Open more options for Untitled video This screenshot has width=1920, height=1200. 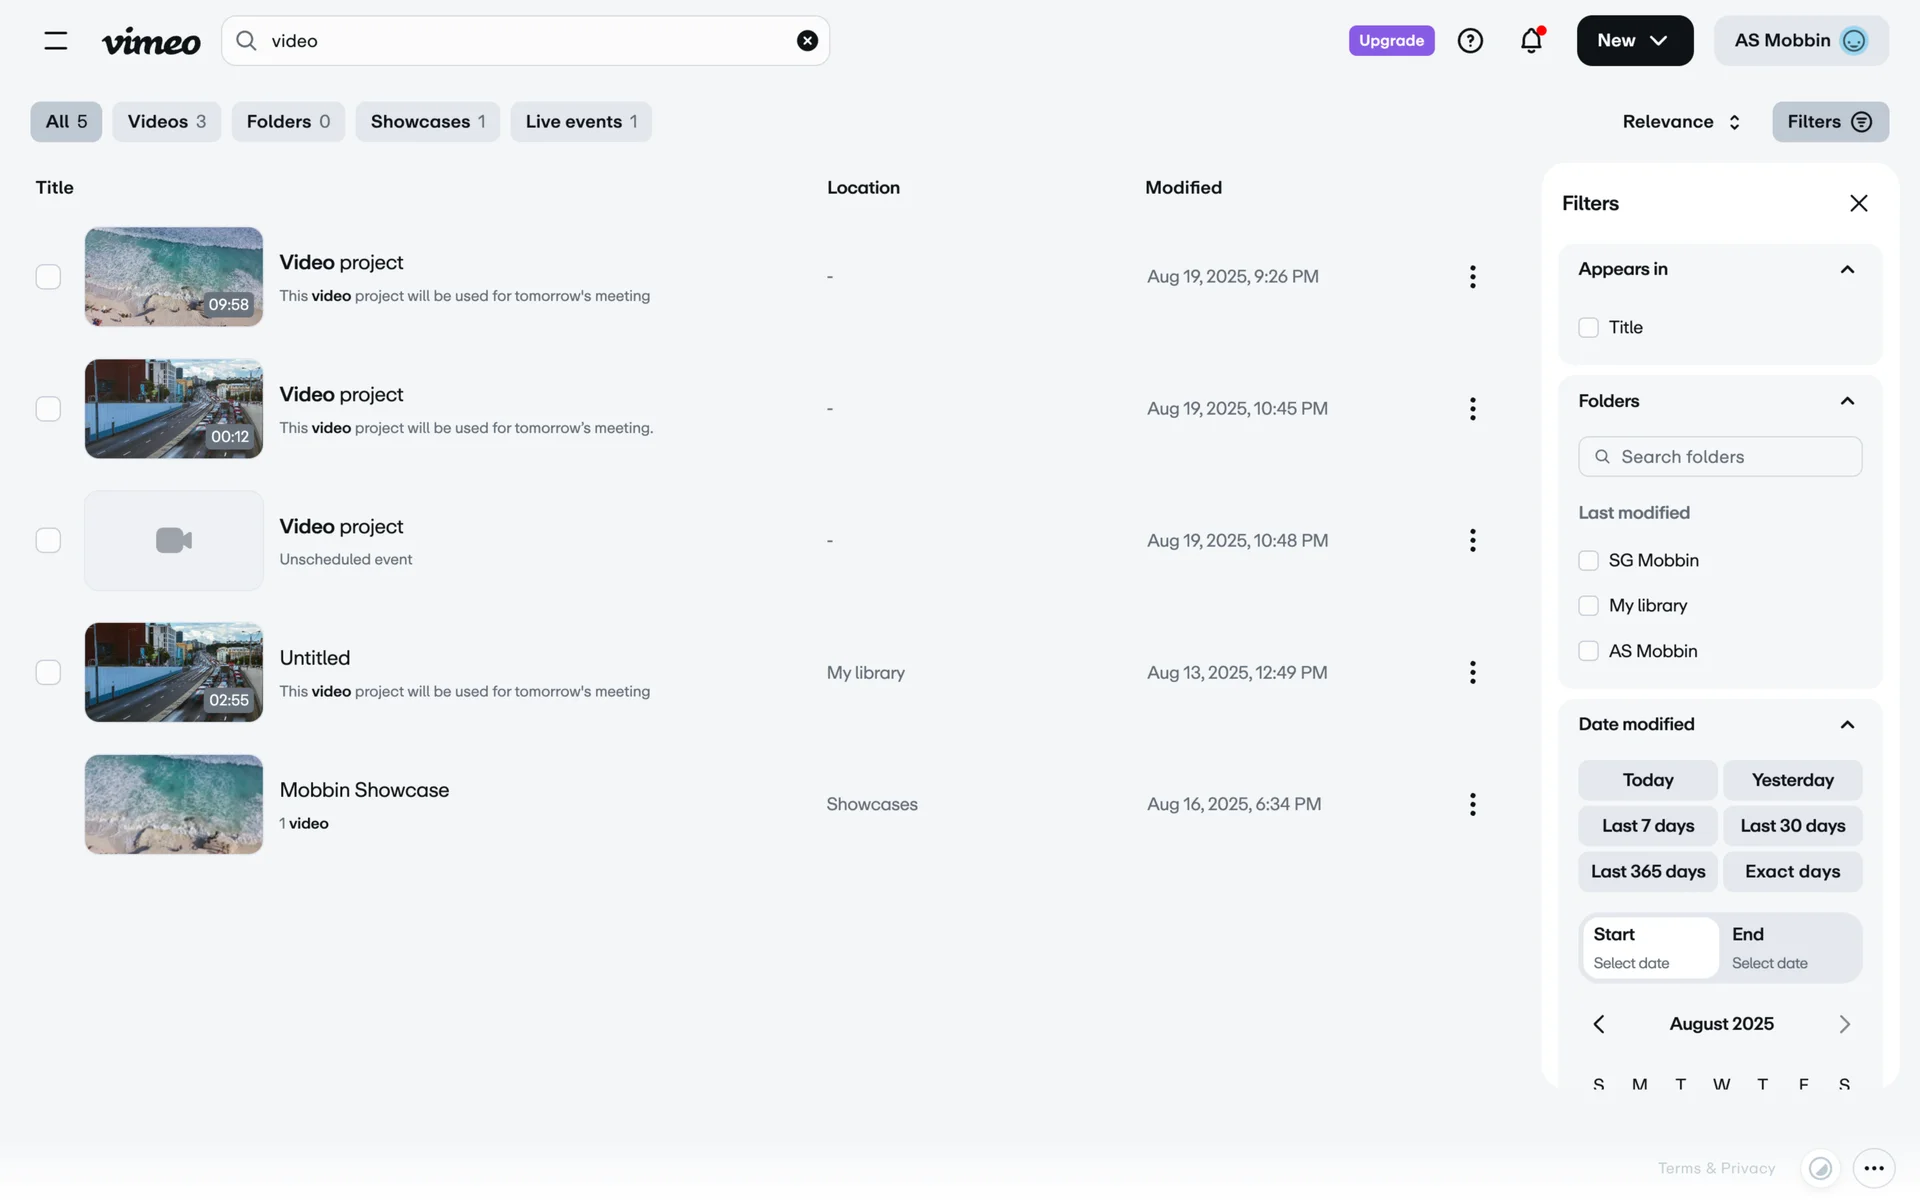1472,672
